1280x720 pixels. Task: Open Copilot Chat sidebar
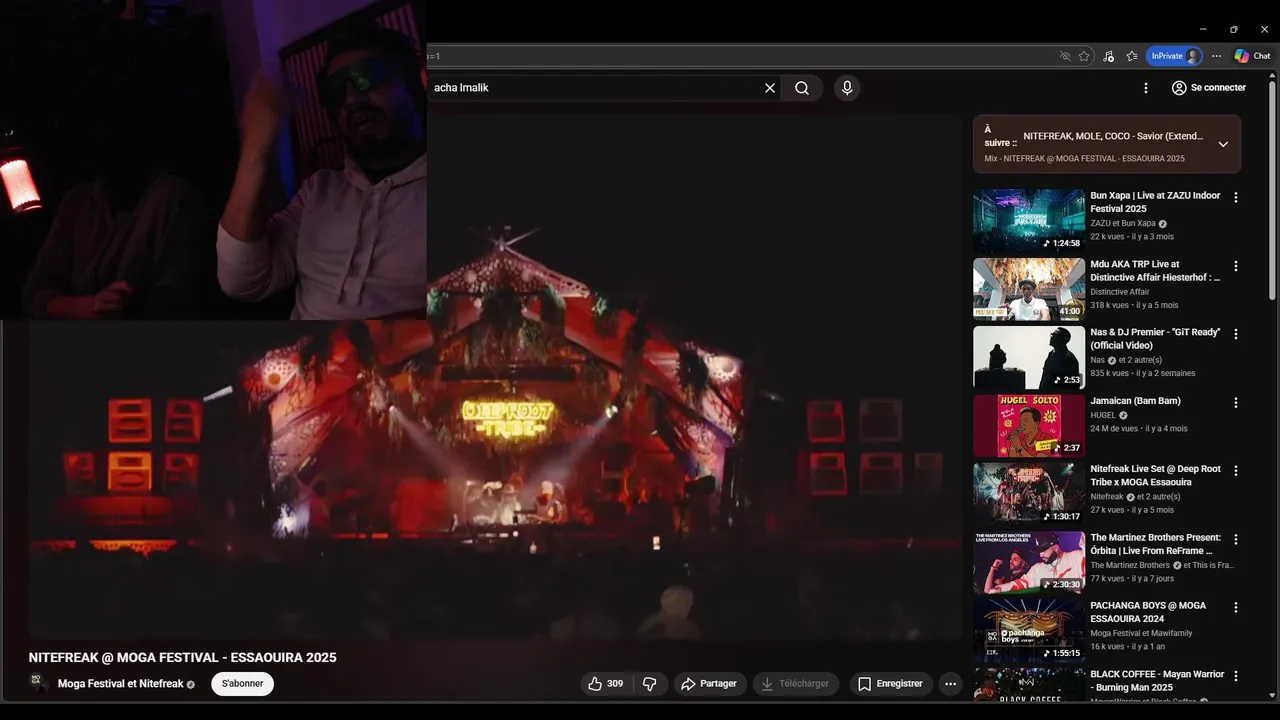(1252, 56)
